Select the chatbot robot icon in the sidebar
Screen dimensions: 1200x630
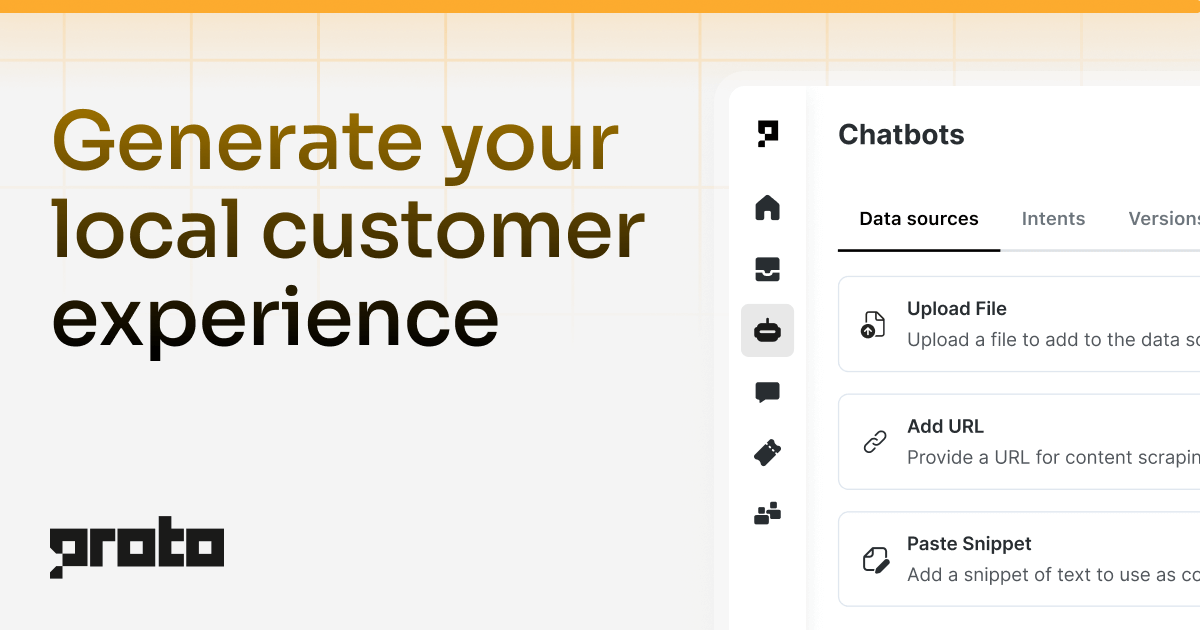[767, 330]
